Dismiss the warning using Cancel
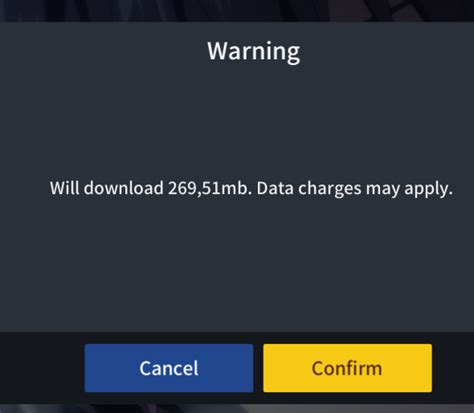 (169, 368)
